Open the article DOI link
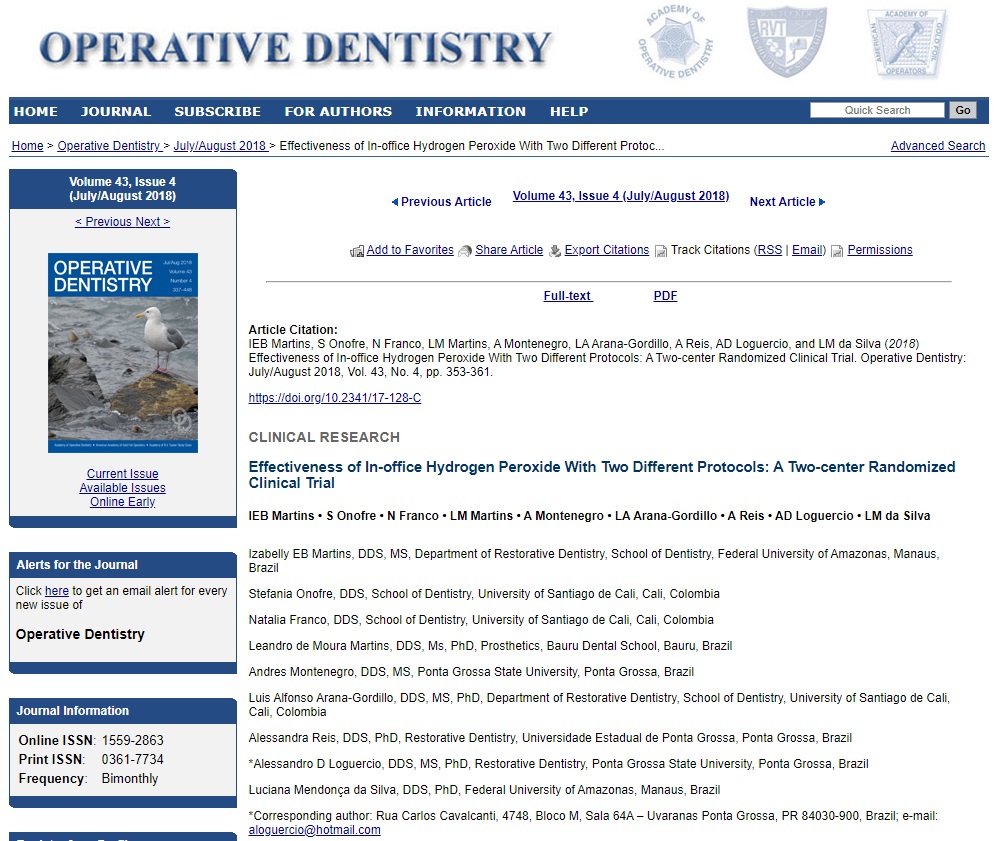 (x=334, y=398)
